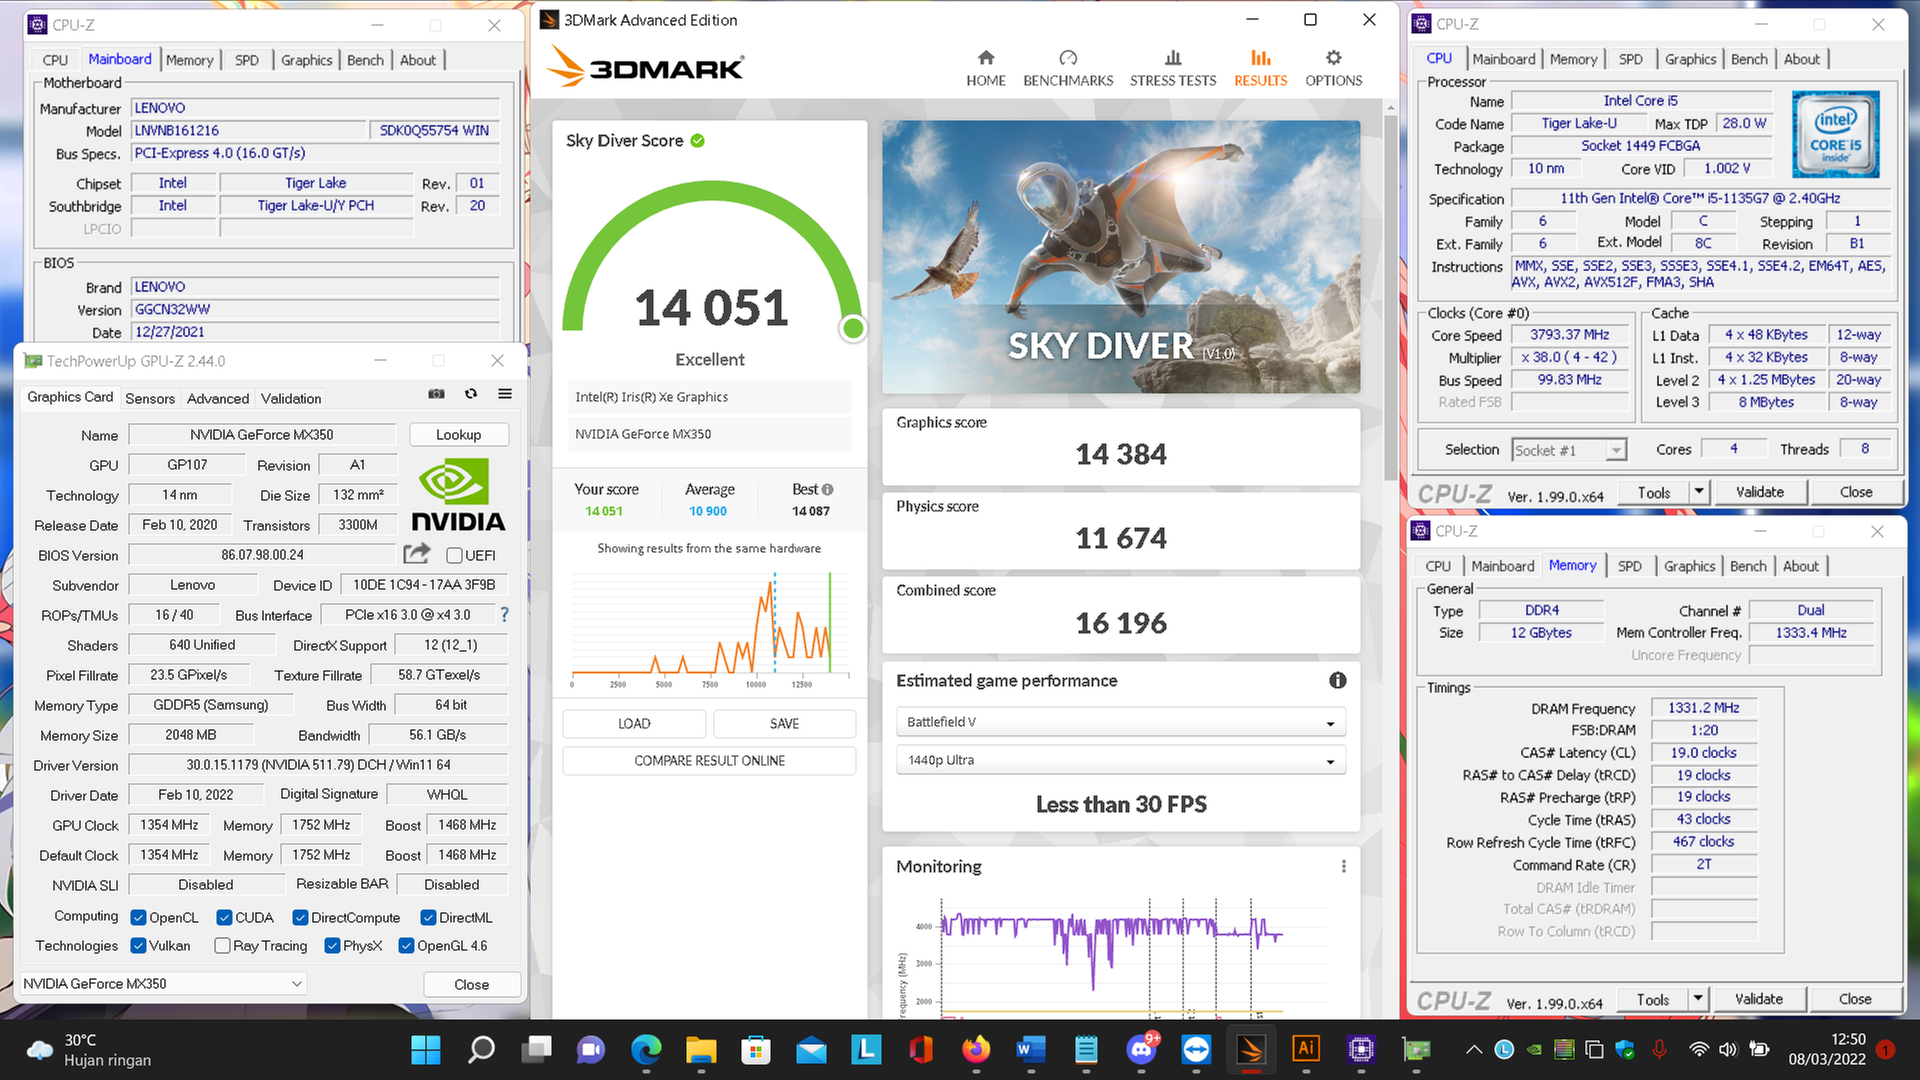Toggle DirectML checkbox in GPU-Z
The height and width of the screenshot is (1080, 1920).
point(428,917)
